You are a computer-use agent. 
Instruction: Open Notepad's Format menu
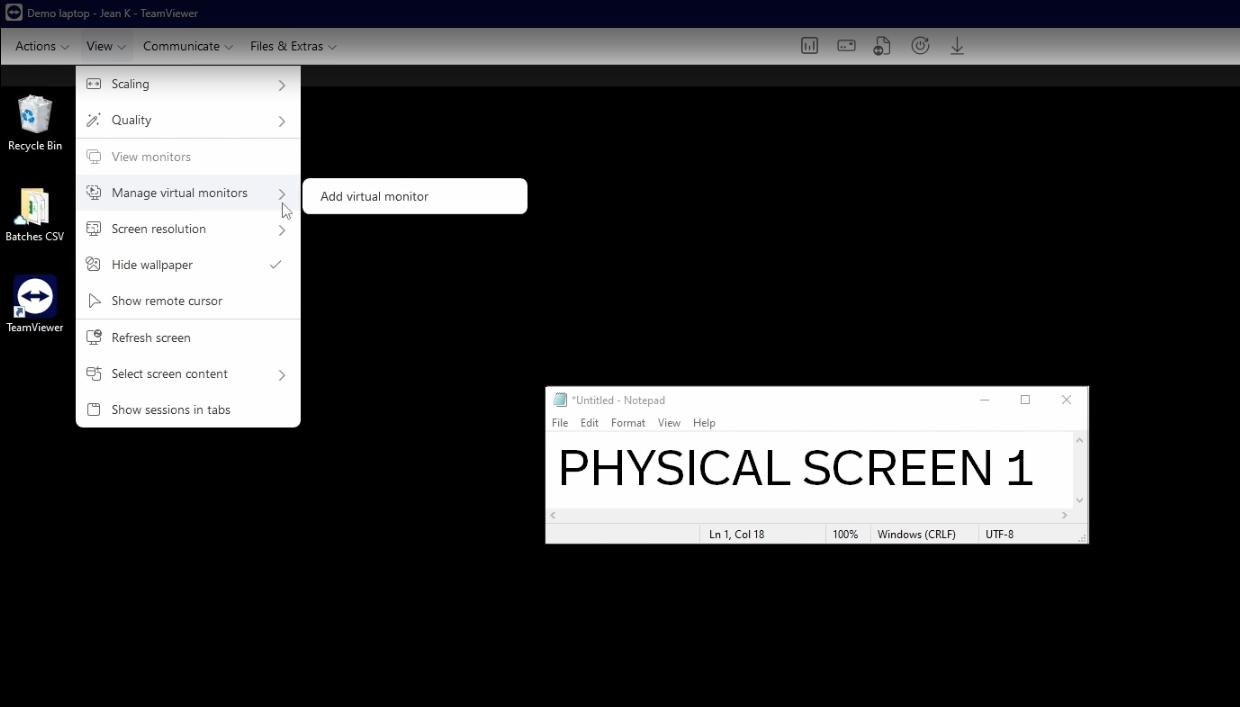tap(628, 423)
